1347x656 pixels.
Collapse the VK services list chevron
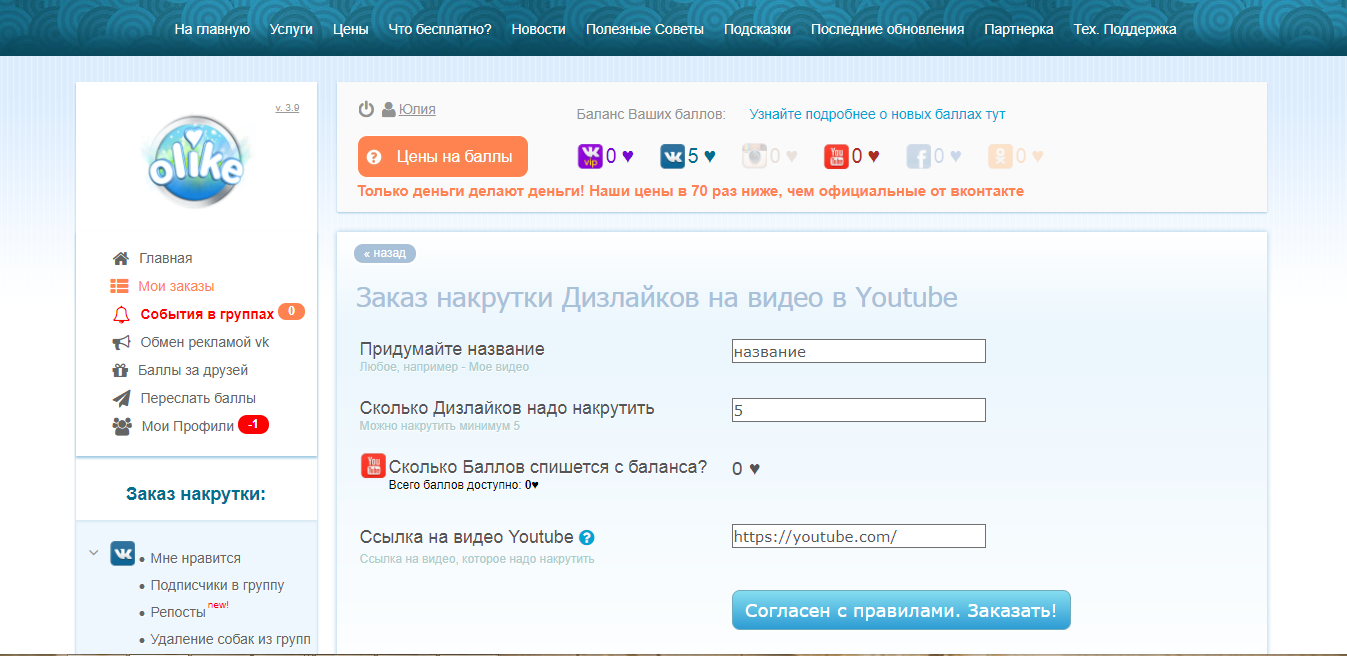click(x=93, y=552)
